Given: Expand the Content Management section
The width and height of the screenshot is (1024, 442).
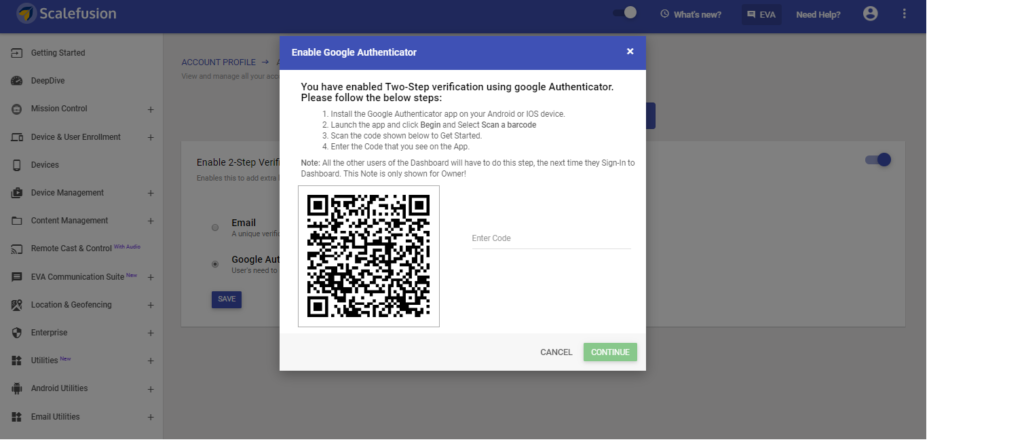Looking at the screenshot, I should point(151,221).
